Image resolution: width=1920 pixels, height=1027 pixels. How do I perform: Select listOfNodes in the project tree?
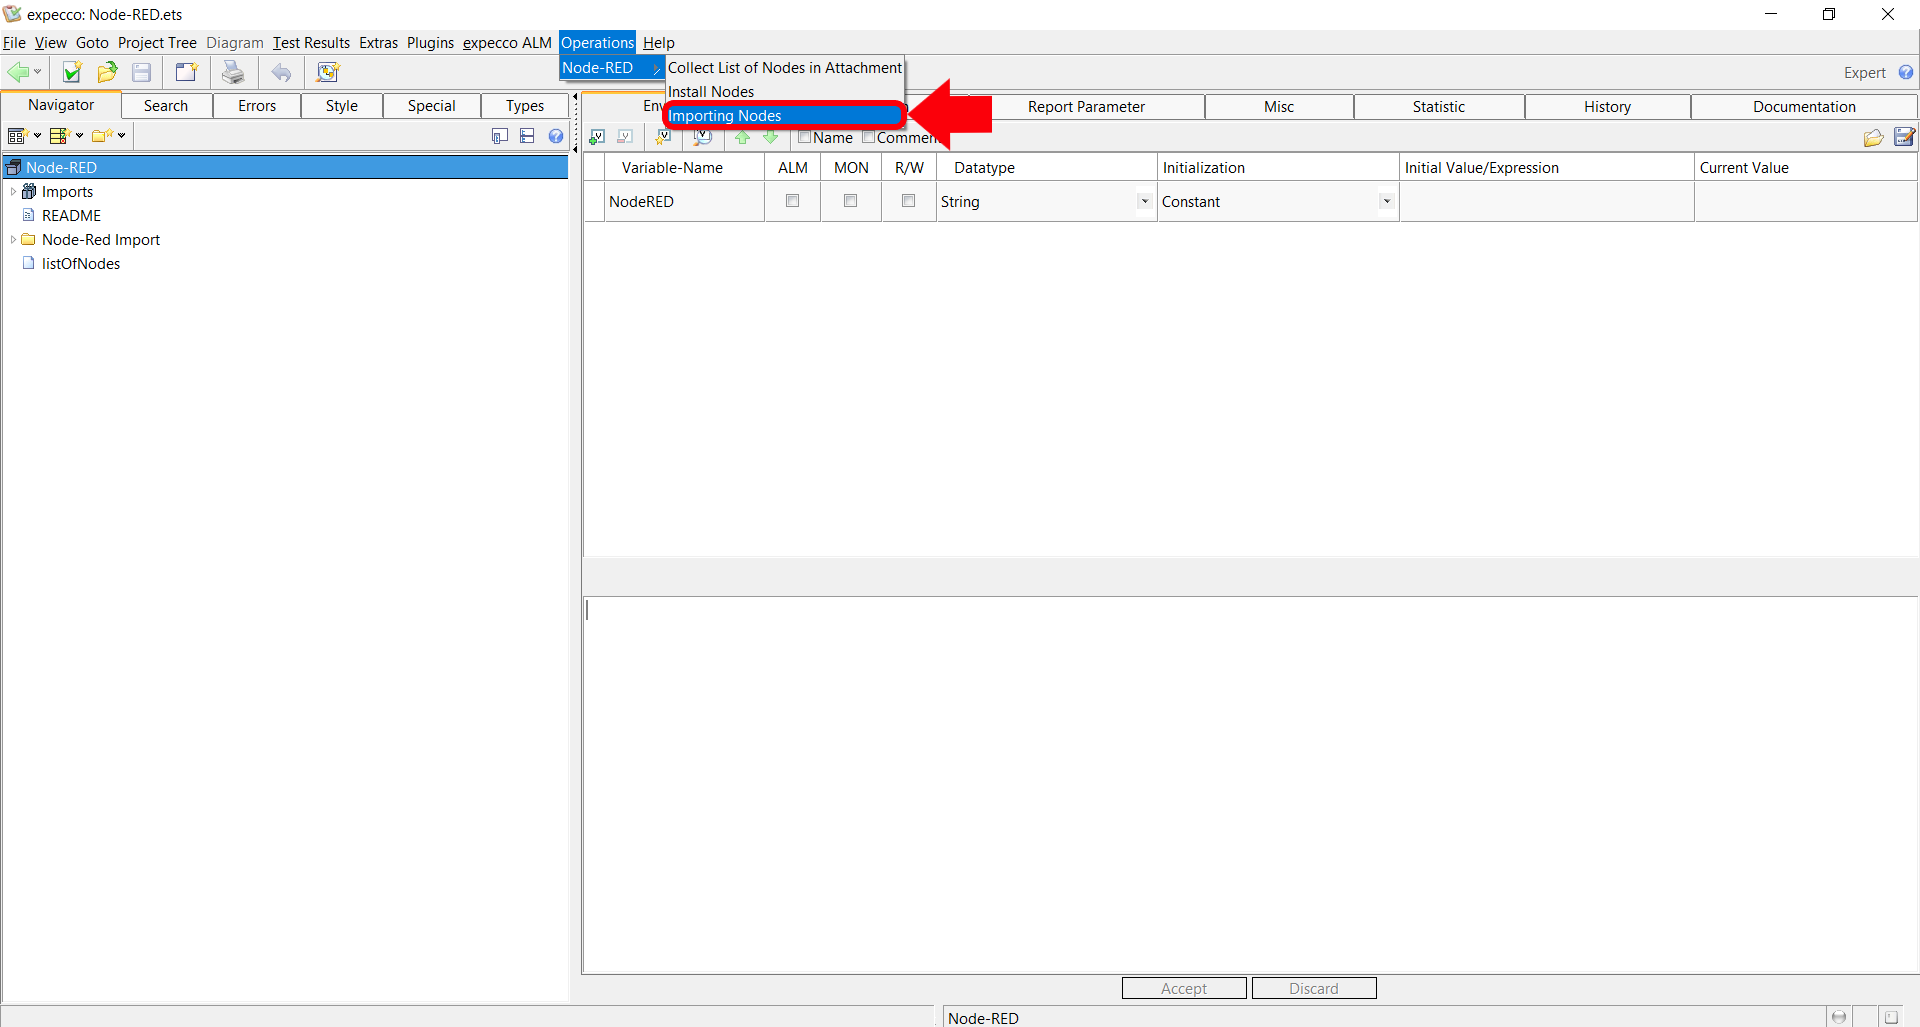coord(81,264)
